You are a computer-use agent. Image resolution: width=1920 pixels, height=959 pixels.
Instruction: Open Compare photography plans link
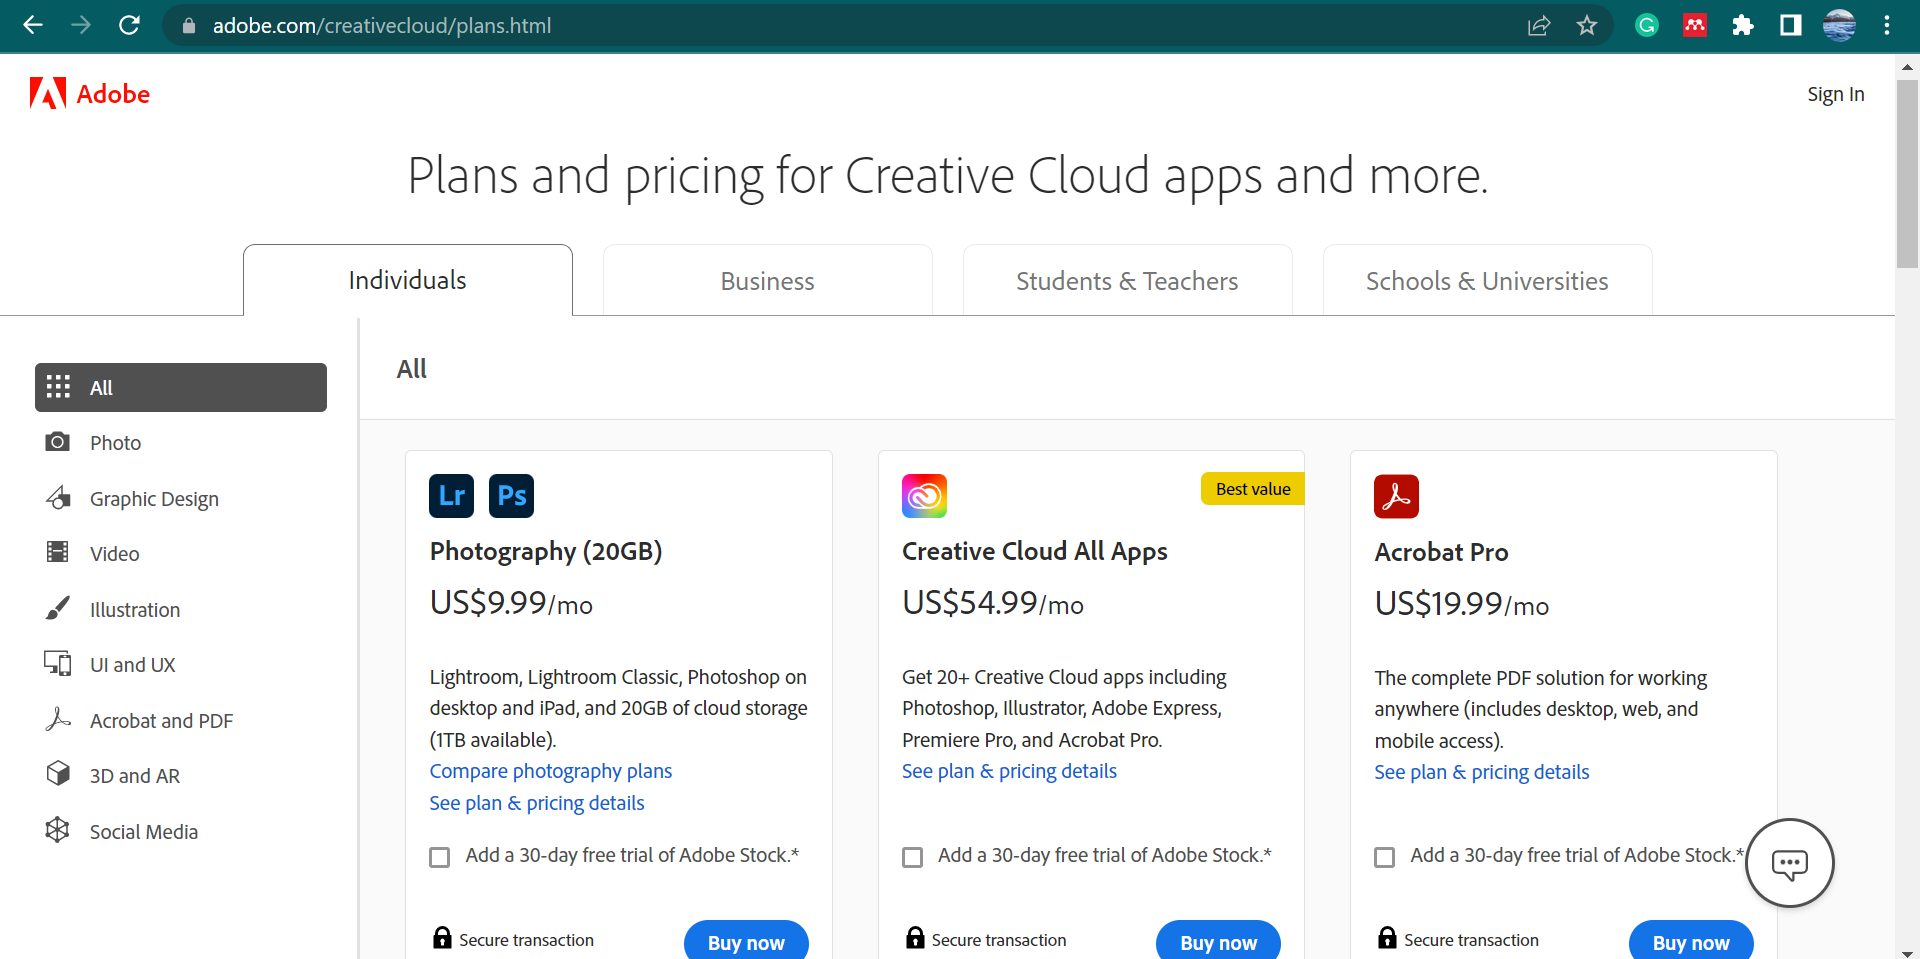[x=551, y=771]
